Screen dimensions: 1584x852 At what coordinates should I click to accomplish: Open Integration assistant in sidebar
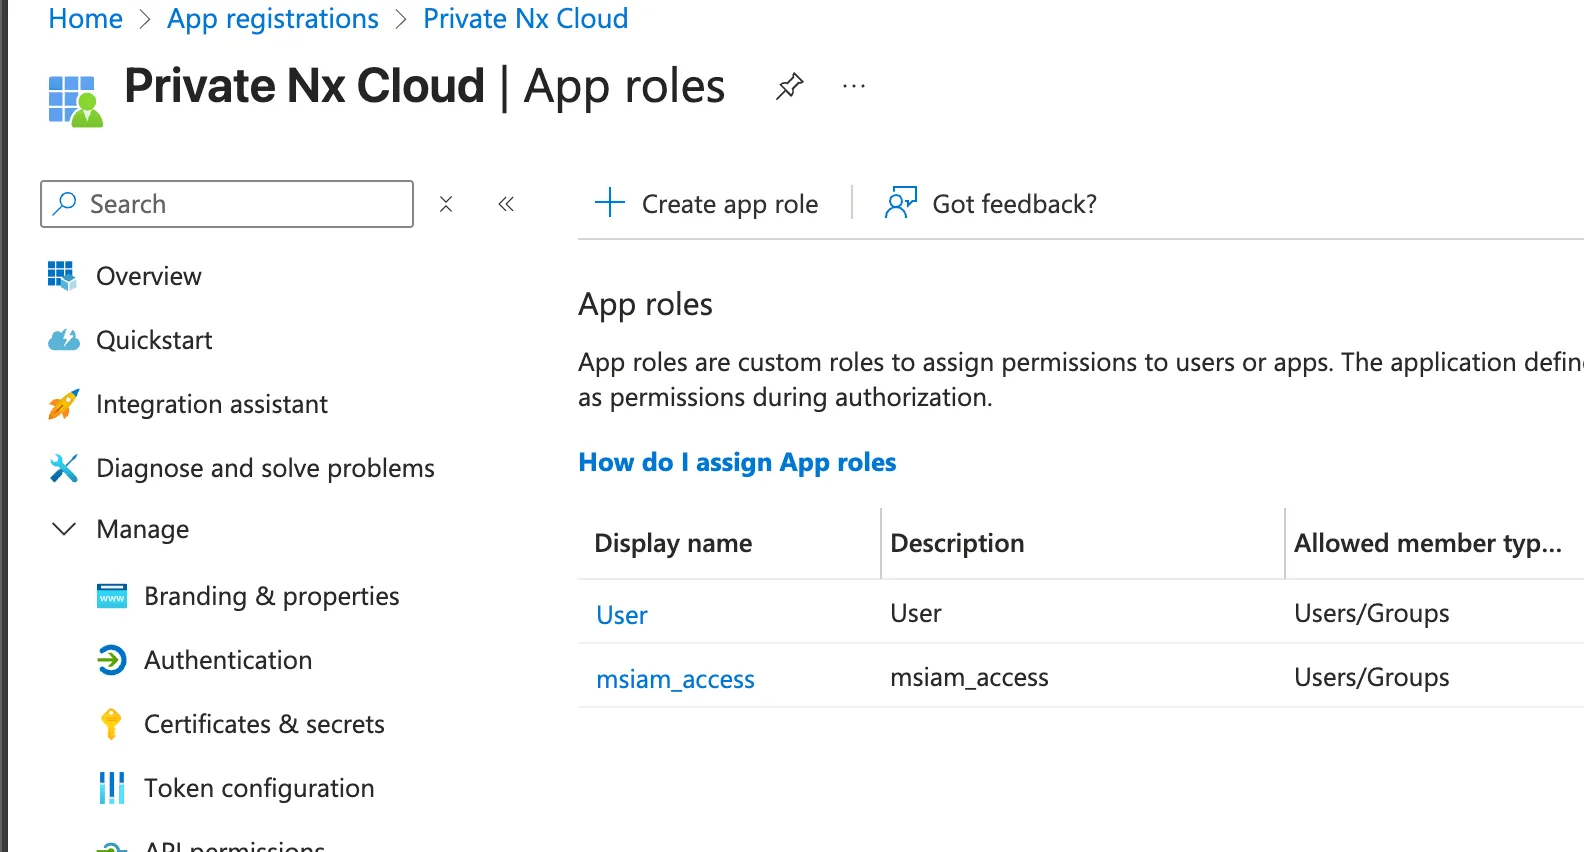coord(212,404)
